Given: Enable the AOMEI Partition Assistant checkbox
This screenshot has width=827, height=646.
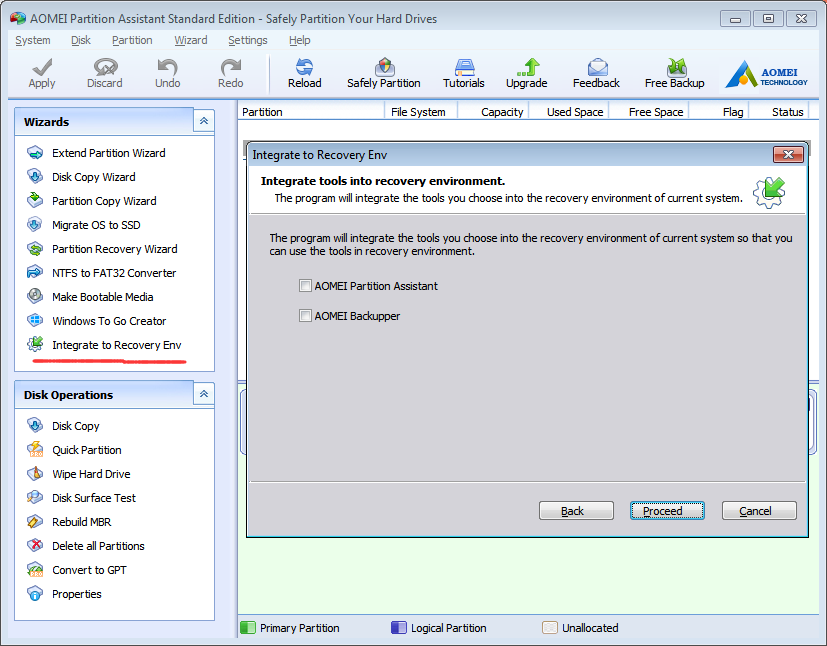Looking at the screenshot, I should pyautogui.click(x=305, y=286).
